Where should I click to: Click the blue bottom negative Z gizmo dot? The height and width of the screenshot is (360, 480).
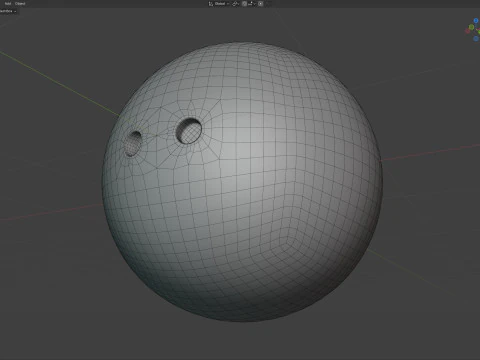click(x=476, y=39)
